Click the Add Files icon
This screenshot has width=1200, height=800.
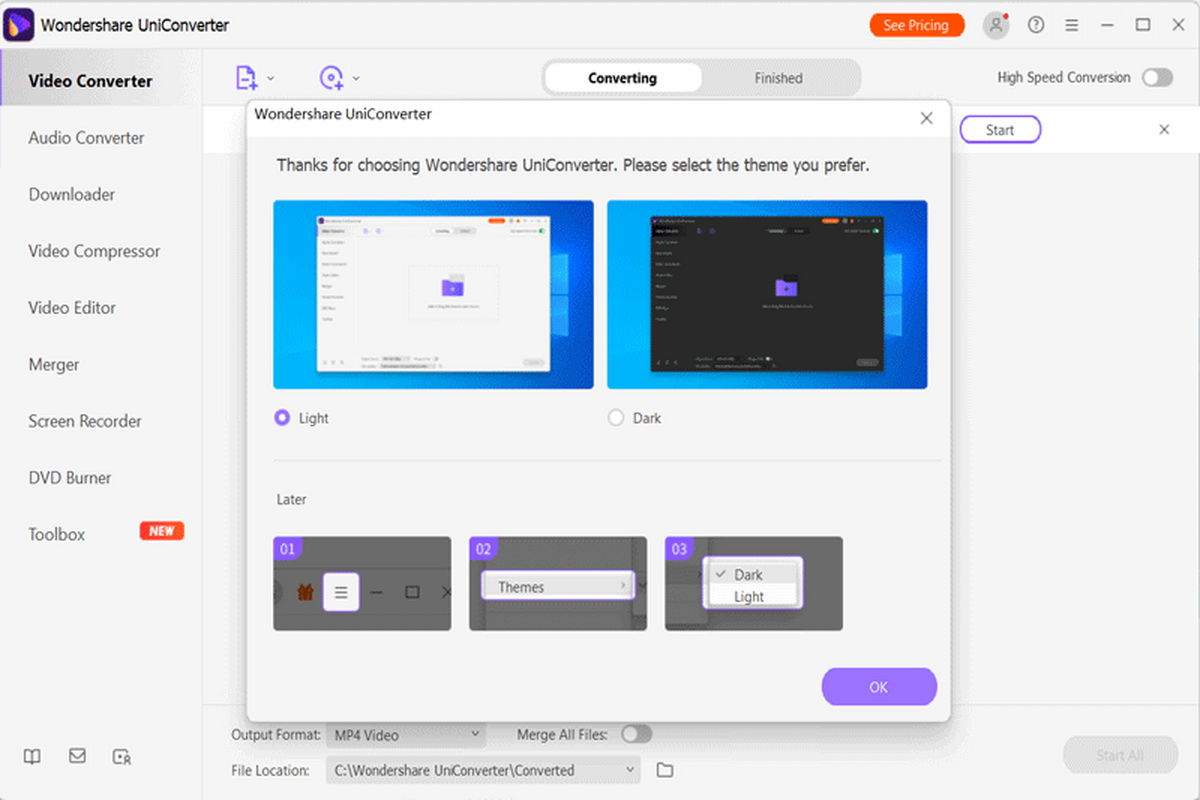tap(245, 77)
